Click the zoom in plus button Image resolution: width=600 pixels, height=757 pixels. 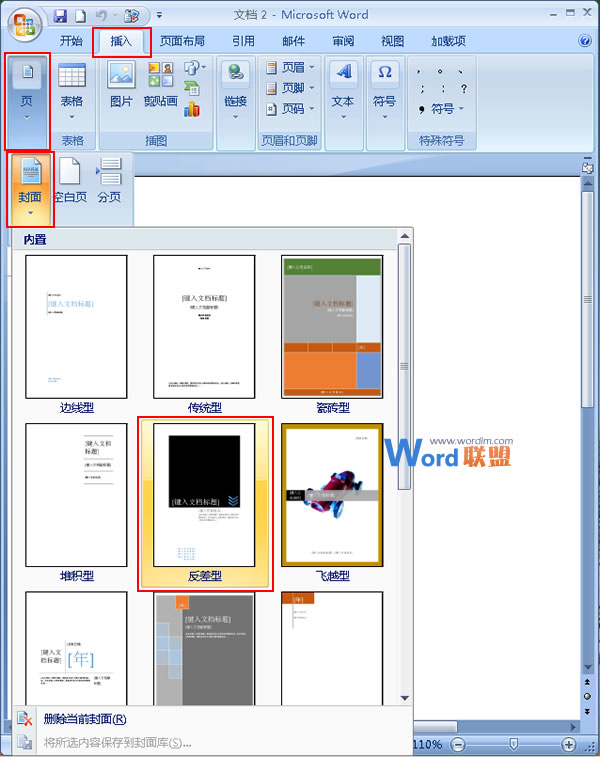(569, 744)
